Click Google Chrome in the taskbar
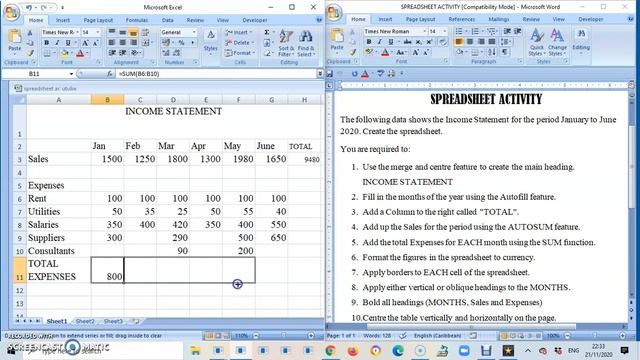 coord(331,350)
